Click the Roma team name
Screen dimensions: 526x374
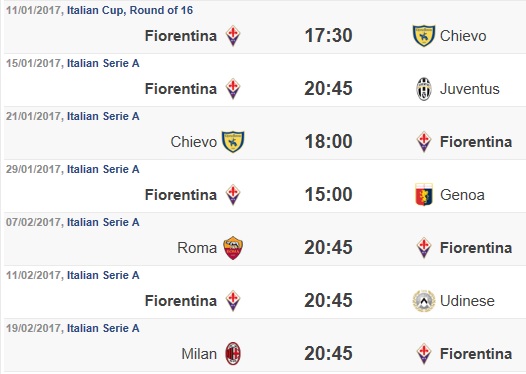[197, 248]
